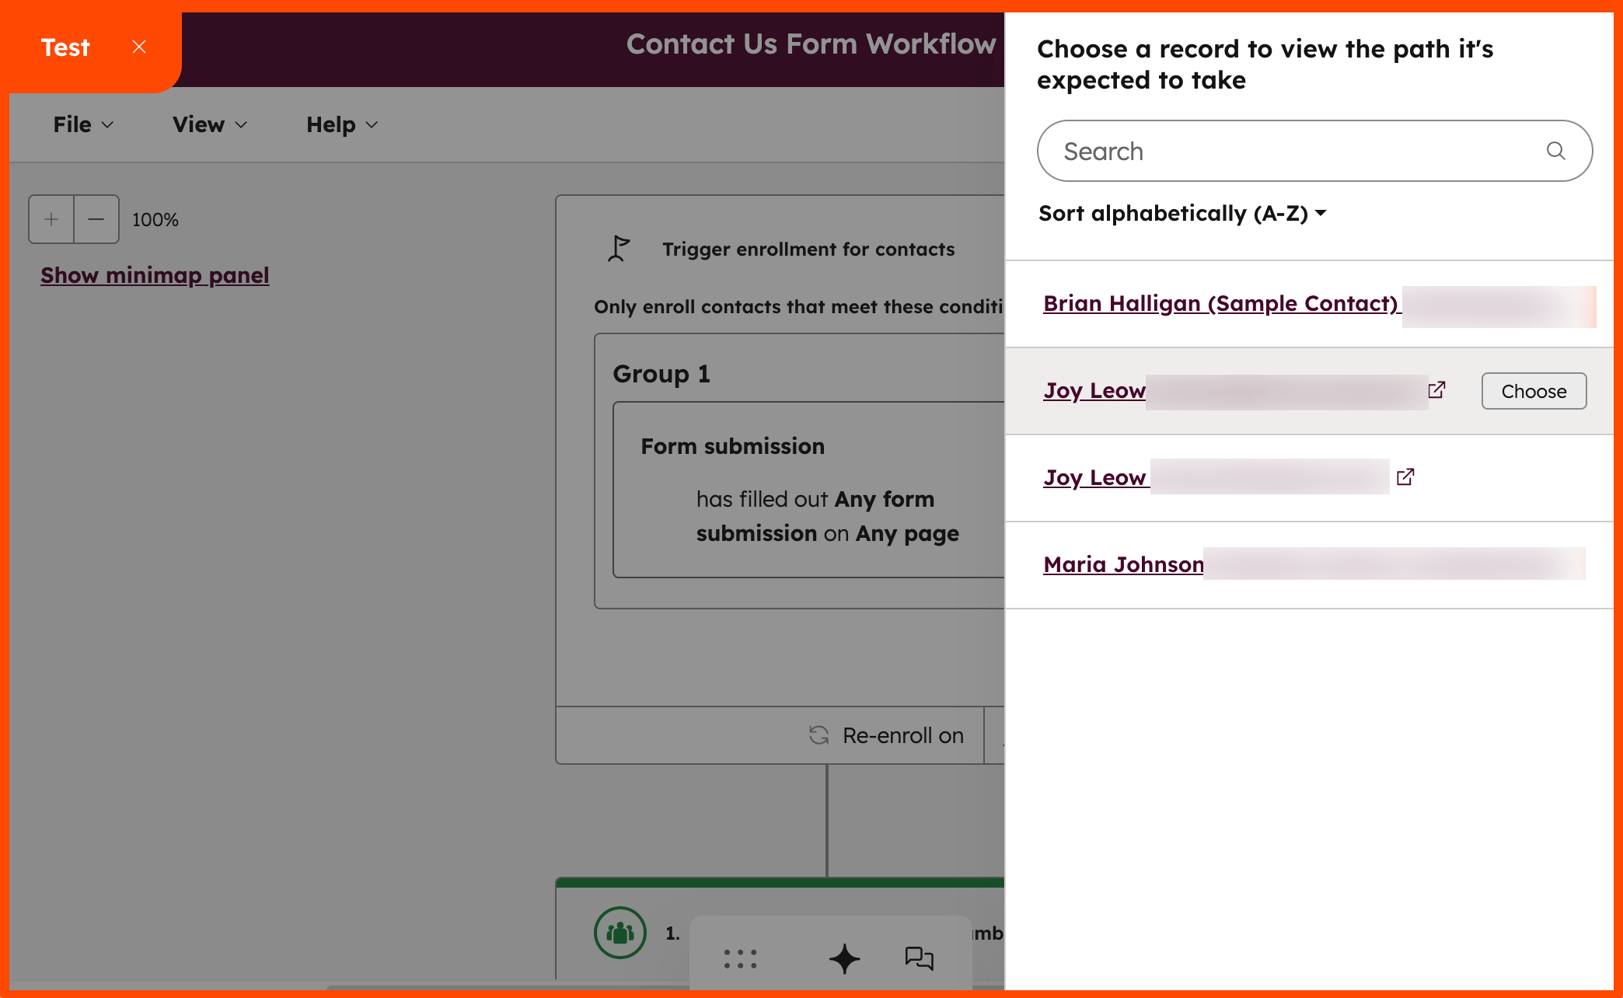Open the external link icon in the non-highlighted Joy Leow row
Viewport: 1623px width, 998px height.
[1405, 477]
